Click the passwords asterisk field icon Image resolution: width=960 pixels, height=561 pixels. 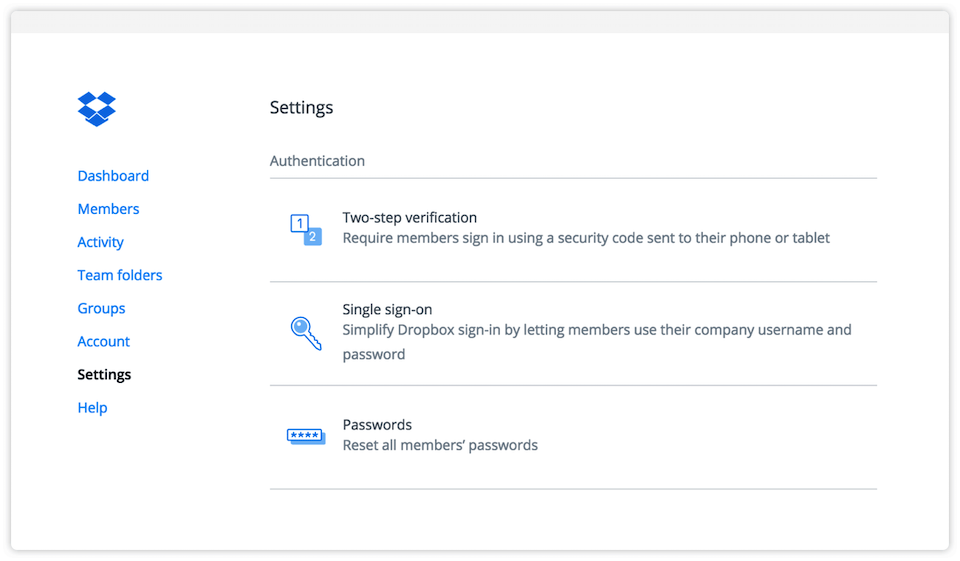tap(306, 436)
